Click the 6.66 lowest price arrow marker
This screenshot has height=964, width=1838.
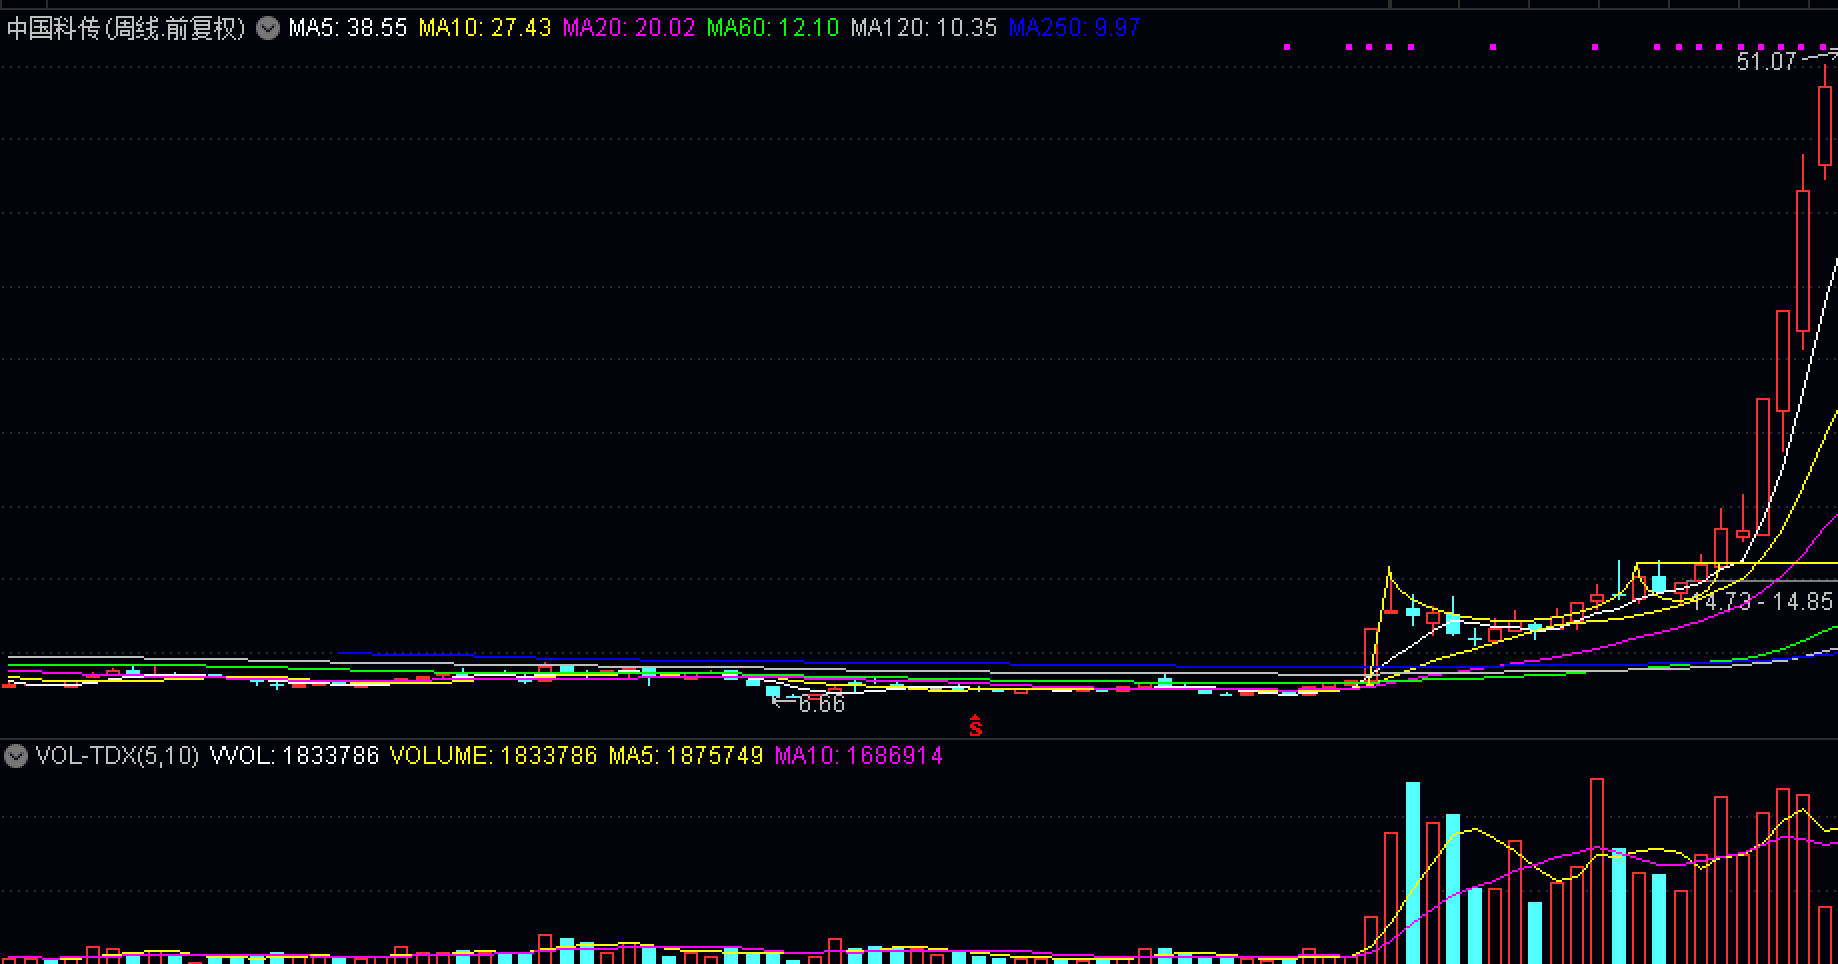click(x=809, y=704)
